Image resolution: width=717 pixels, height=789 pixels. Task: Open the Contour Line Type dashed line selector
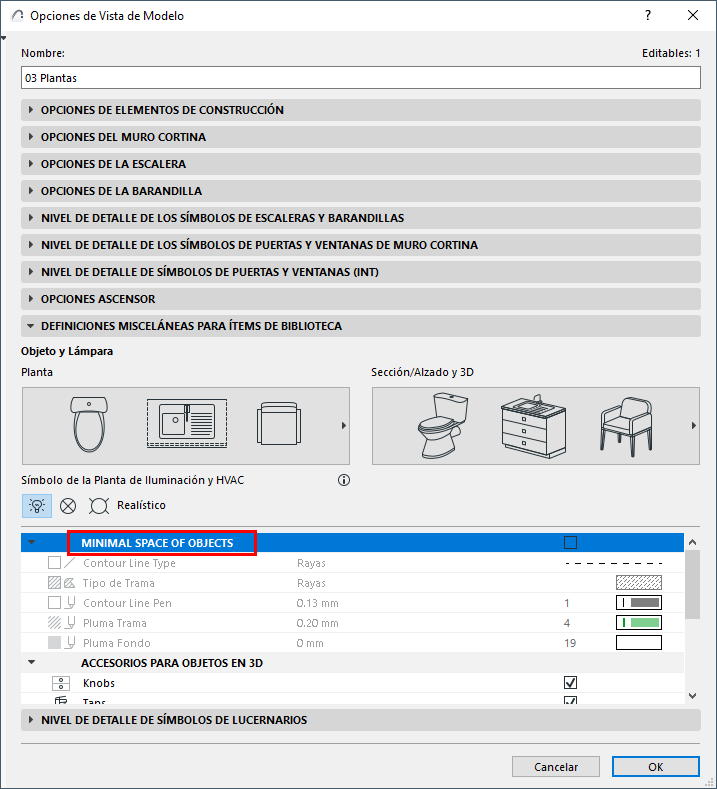(614, 563)
